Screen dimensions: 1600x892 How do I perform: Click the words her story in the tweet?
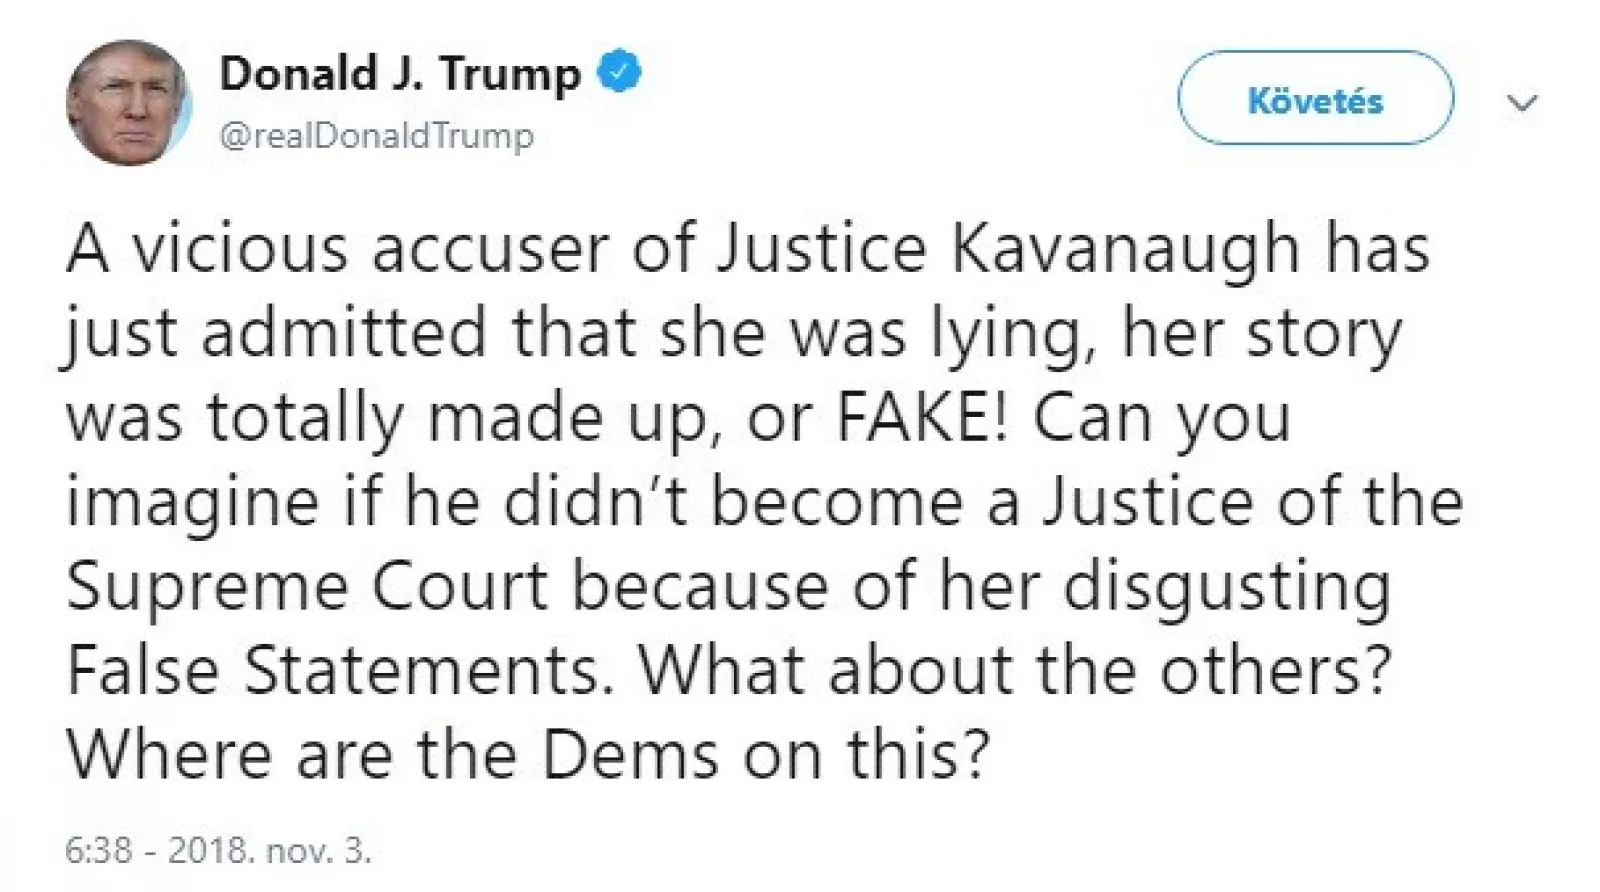[1262, 334]
